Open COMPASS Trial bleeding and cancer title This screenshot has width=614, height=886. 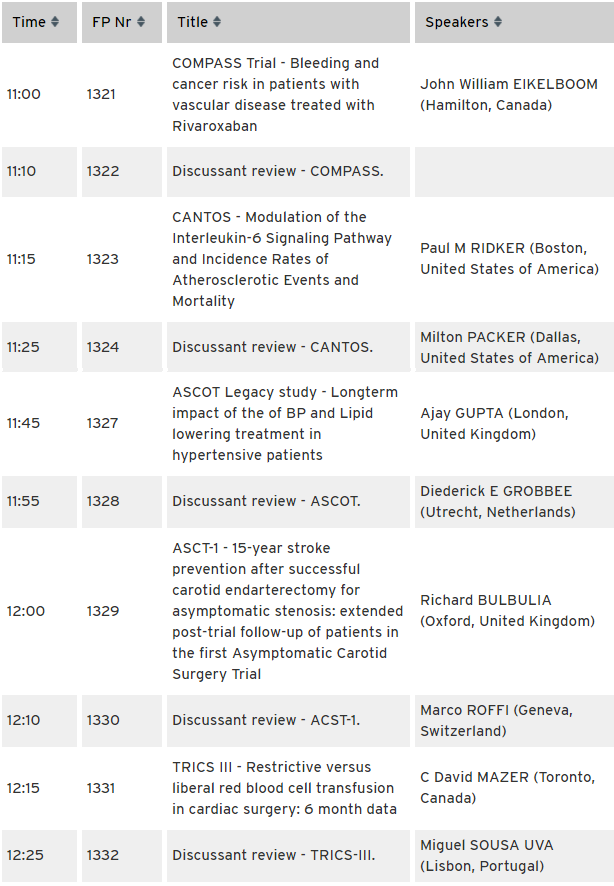[276, 94]
